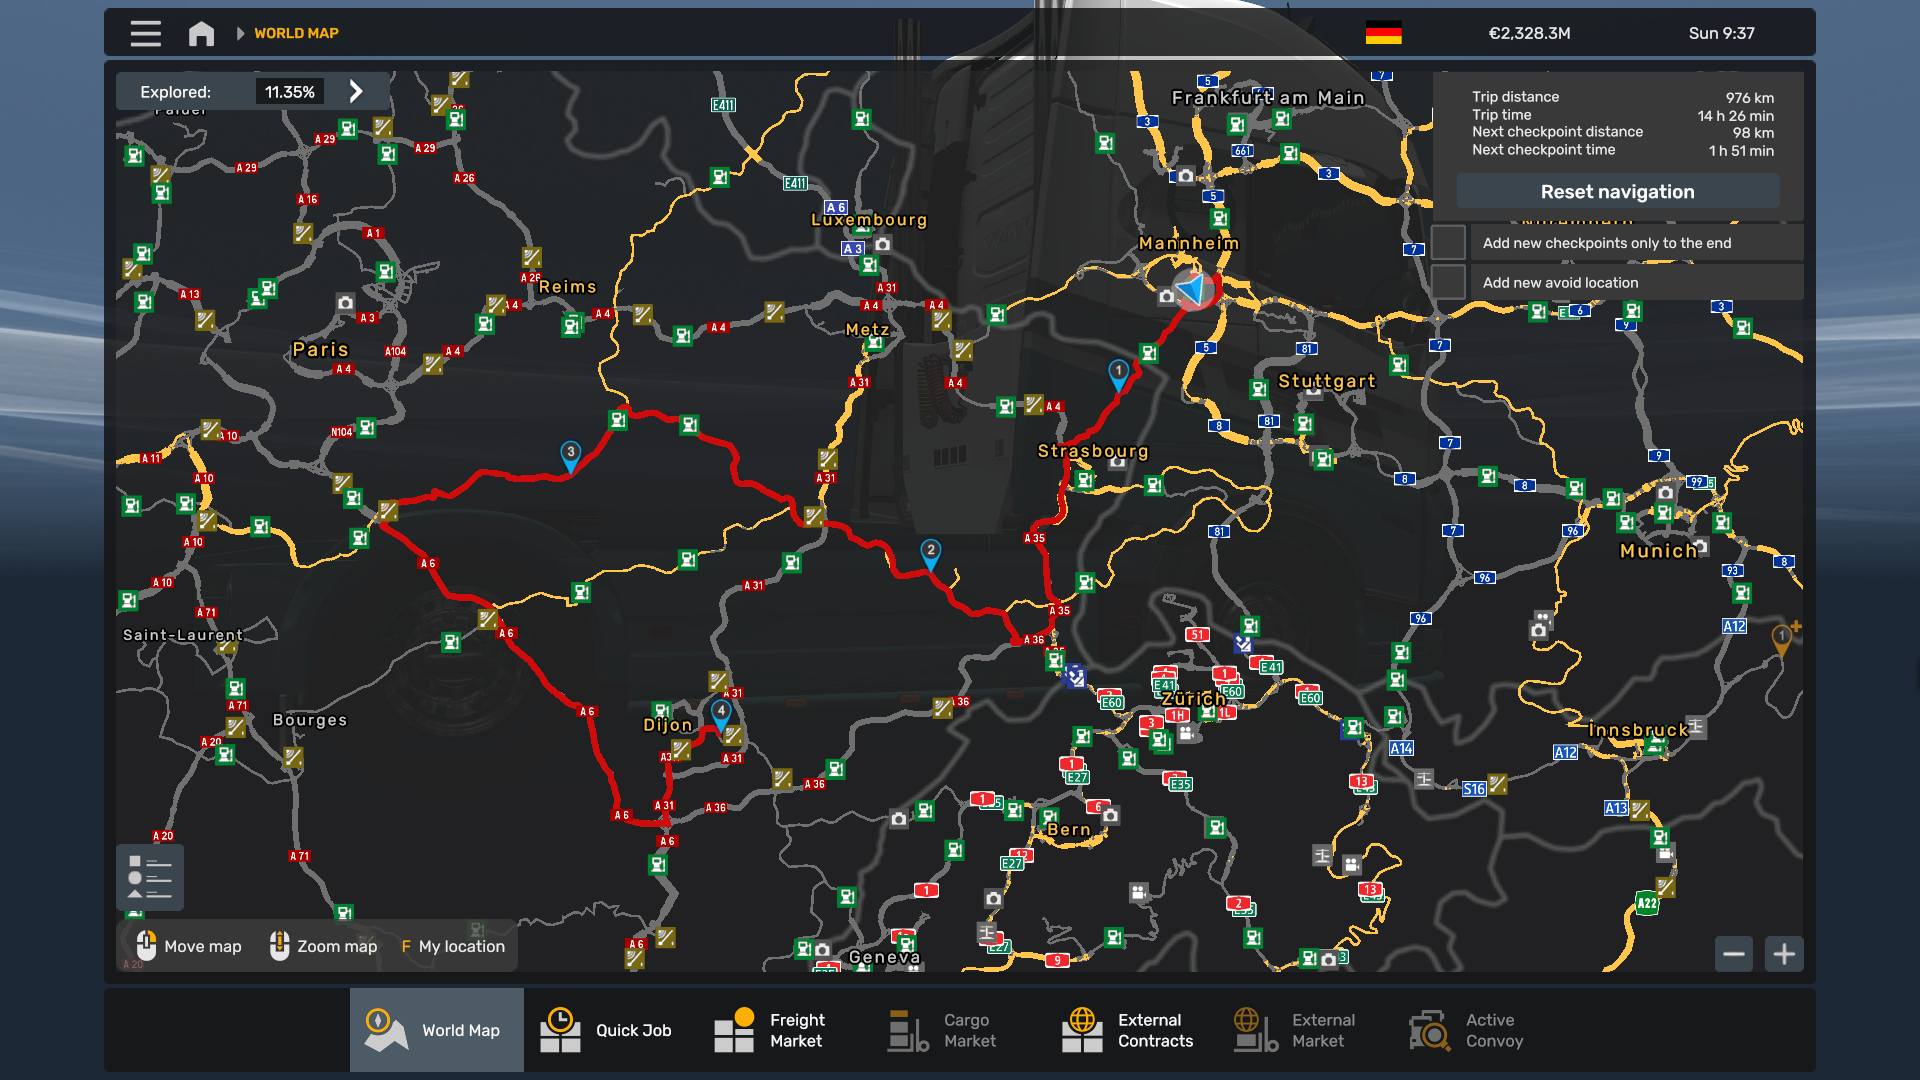The width and height of the screenshot is (1920, 1080).
Task: Click the World Map breadcrumb arrow
Action: [240, 33]
